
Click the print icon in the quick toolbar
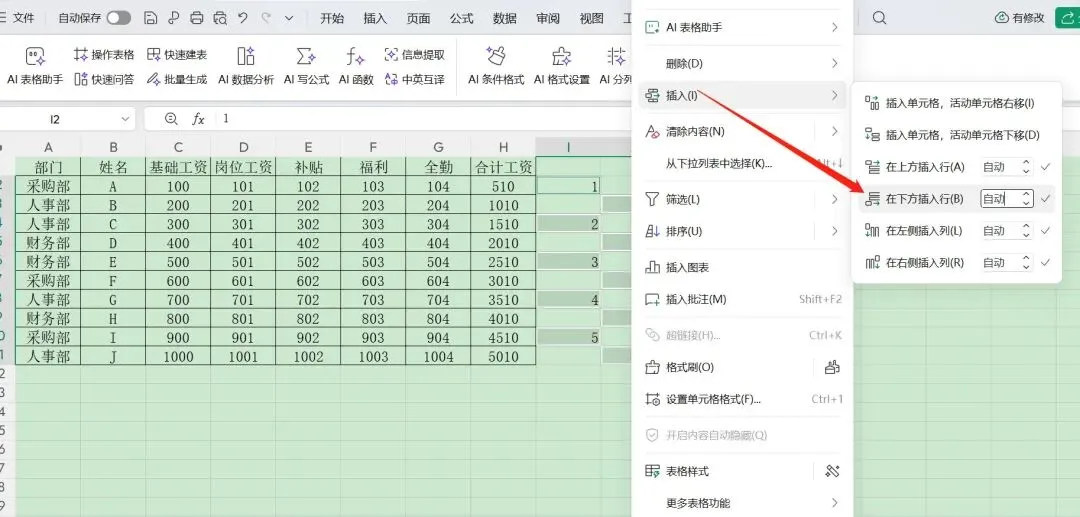click(x=197, y=19)
